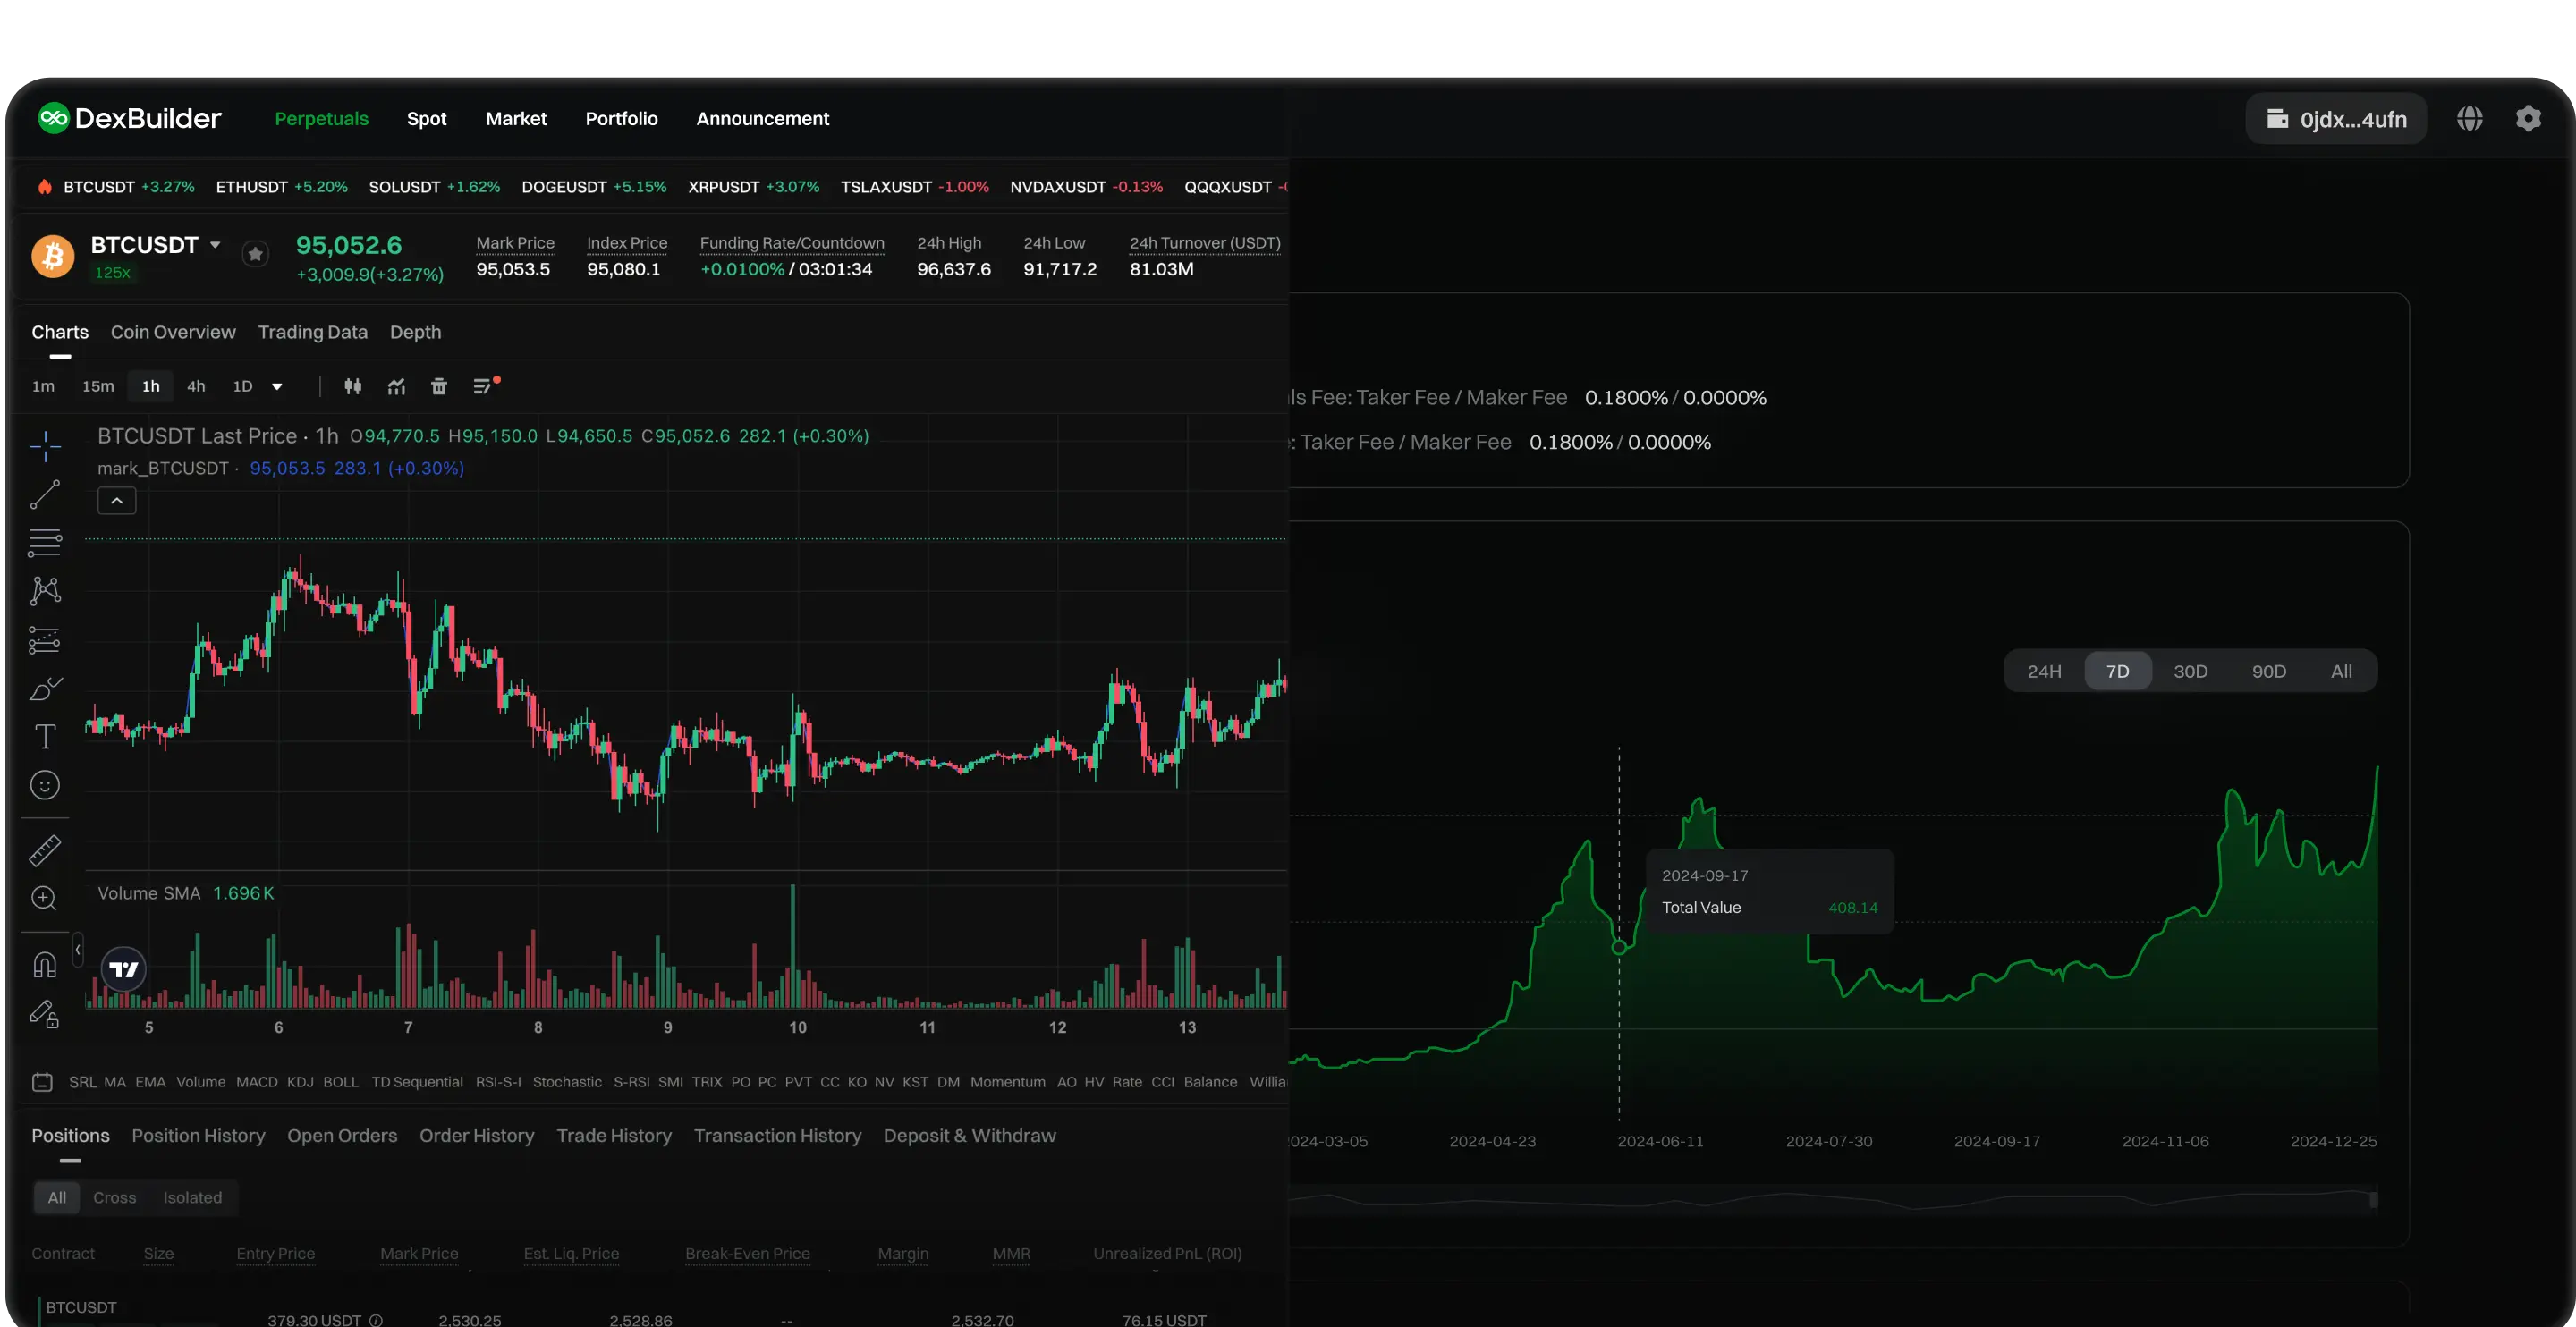Screen dimensions: 2576x1327
Task: Remove all drawings with trash icon
Action: coord(438,386)
